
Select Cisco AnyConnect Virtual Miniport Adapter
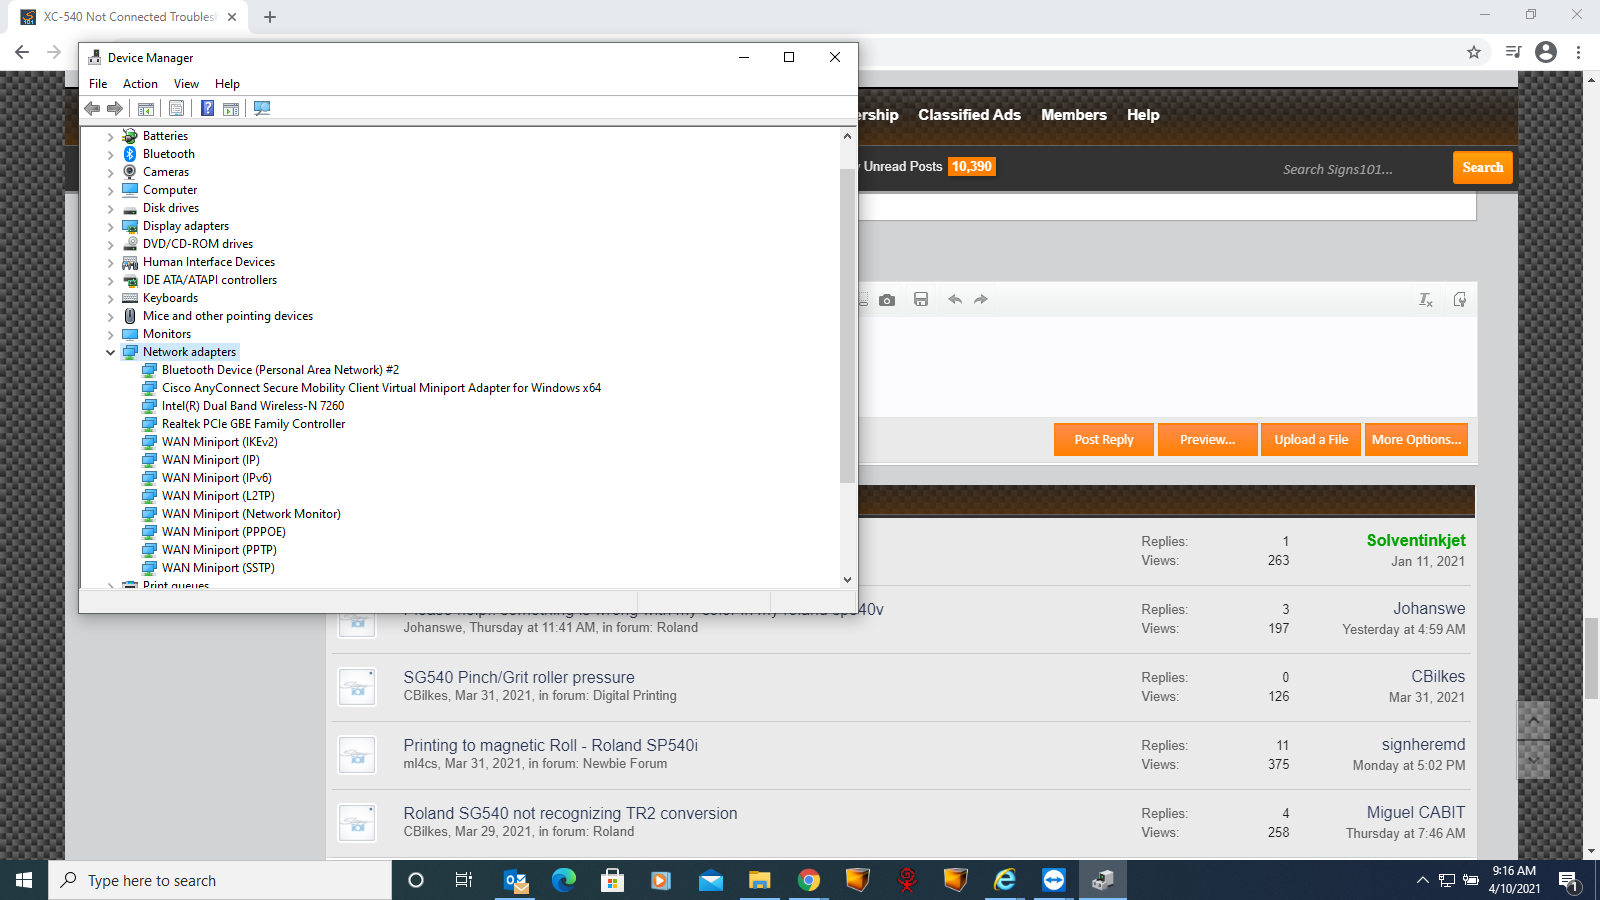pos(381,388)
